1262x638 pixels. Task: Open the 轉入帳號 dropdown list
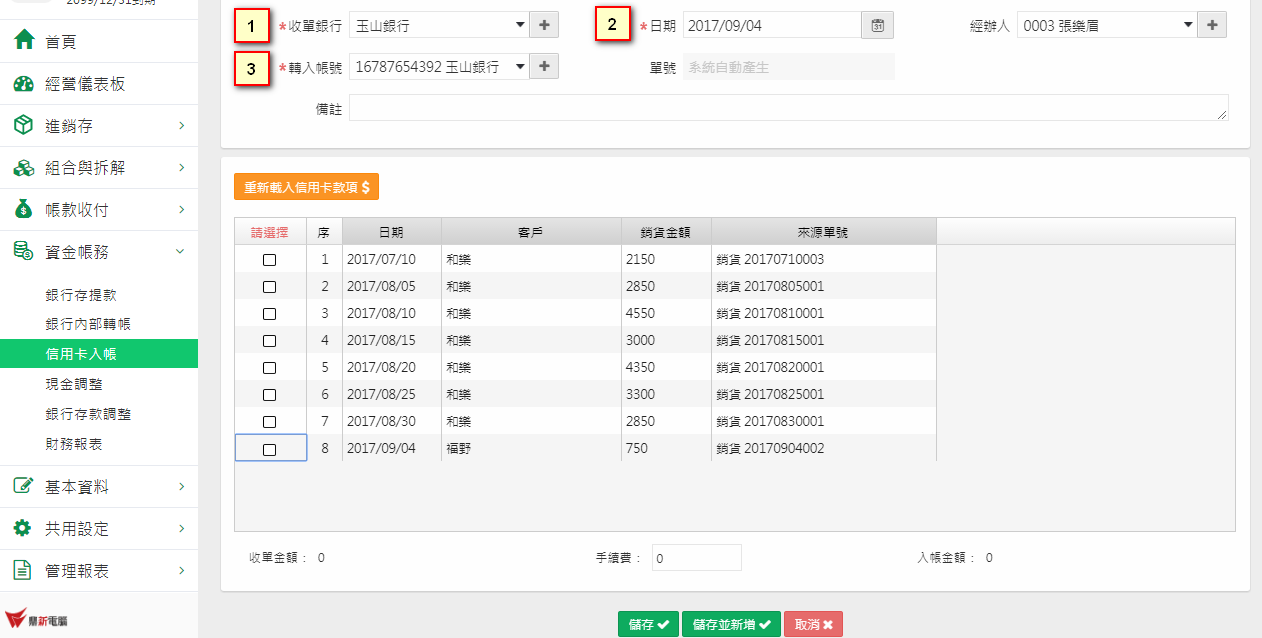(439, 67)
